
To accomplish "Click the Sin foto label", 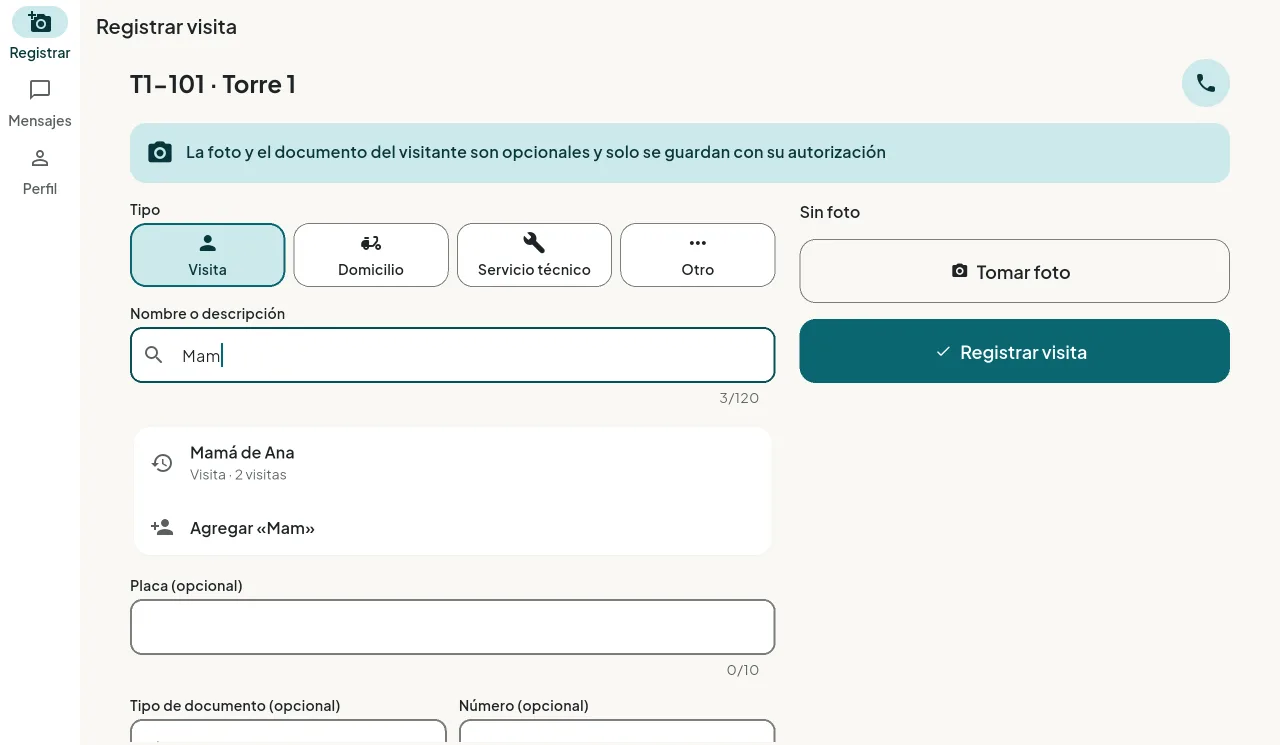I will pos(830,212).
